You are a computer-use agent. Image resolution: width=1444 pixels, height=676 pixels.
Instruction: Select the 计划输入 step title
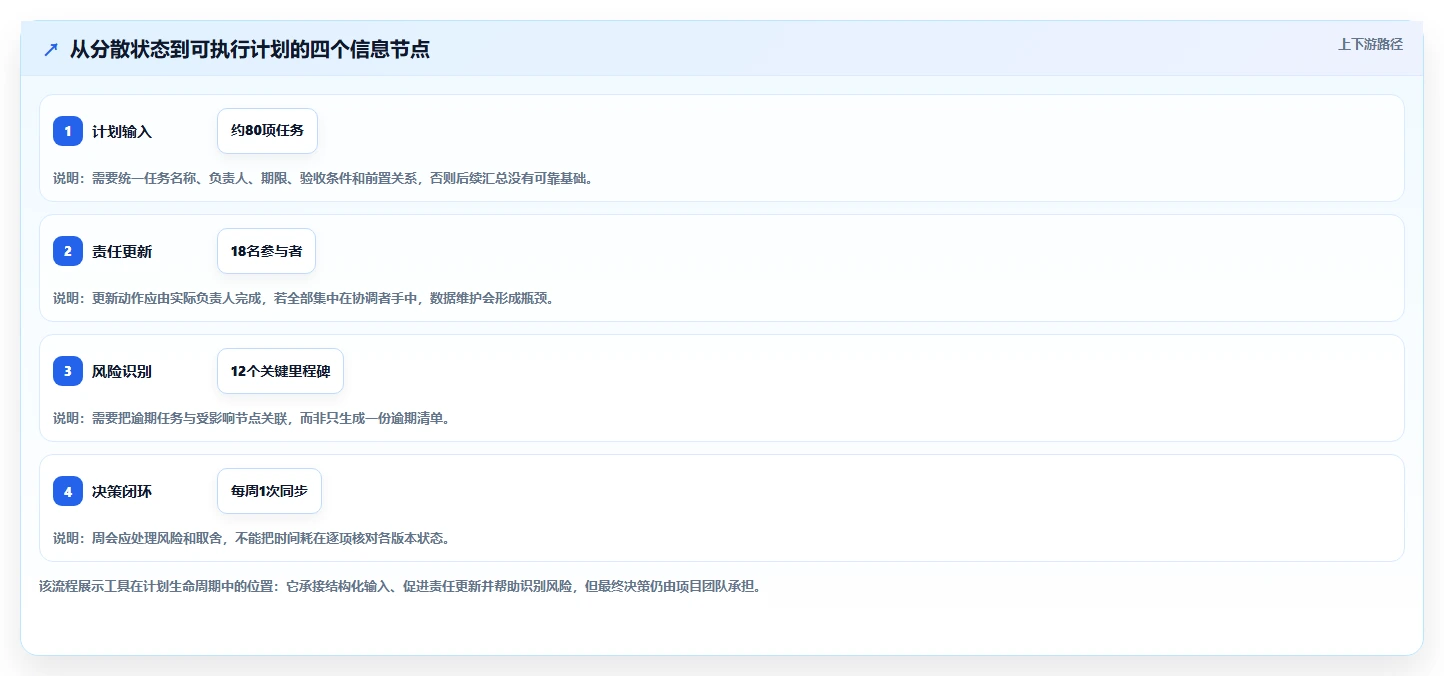coord(122,131)
